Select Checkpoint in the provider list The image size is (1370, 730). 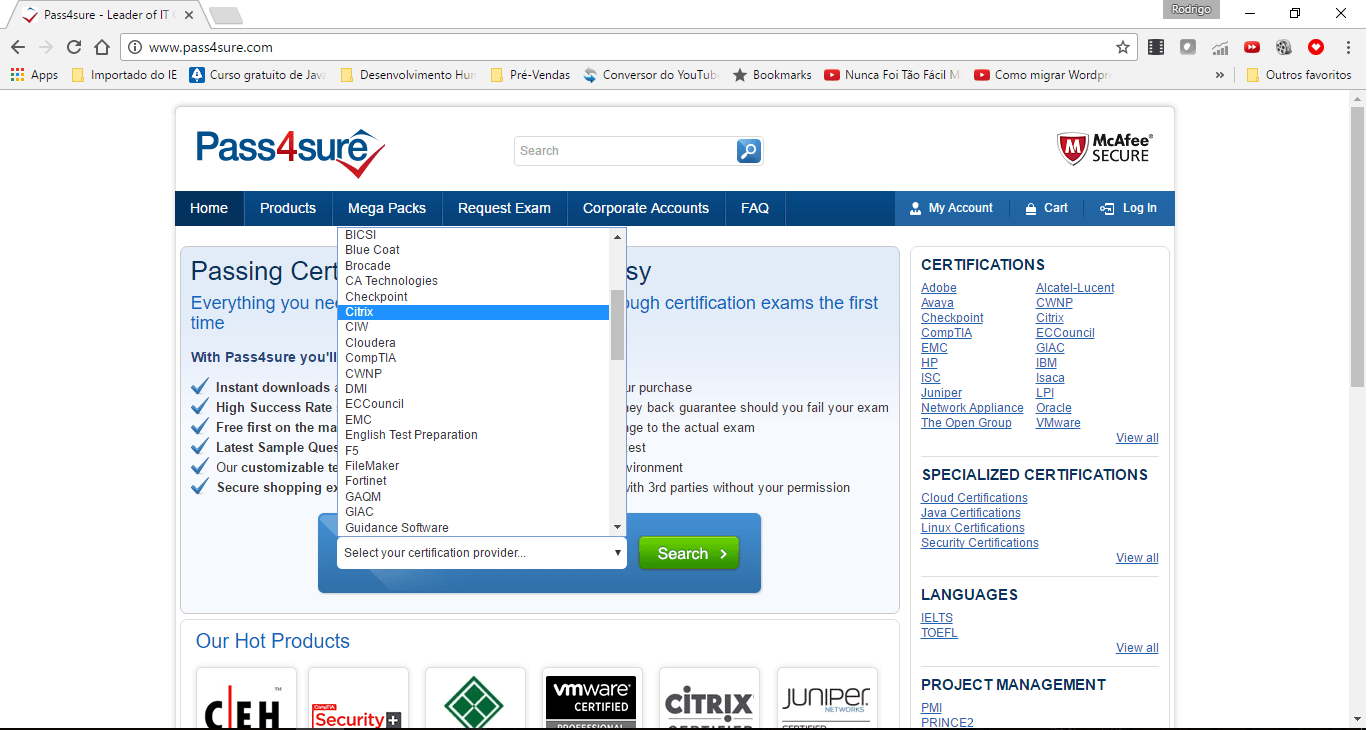(x=473, y=297)
